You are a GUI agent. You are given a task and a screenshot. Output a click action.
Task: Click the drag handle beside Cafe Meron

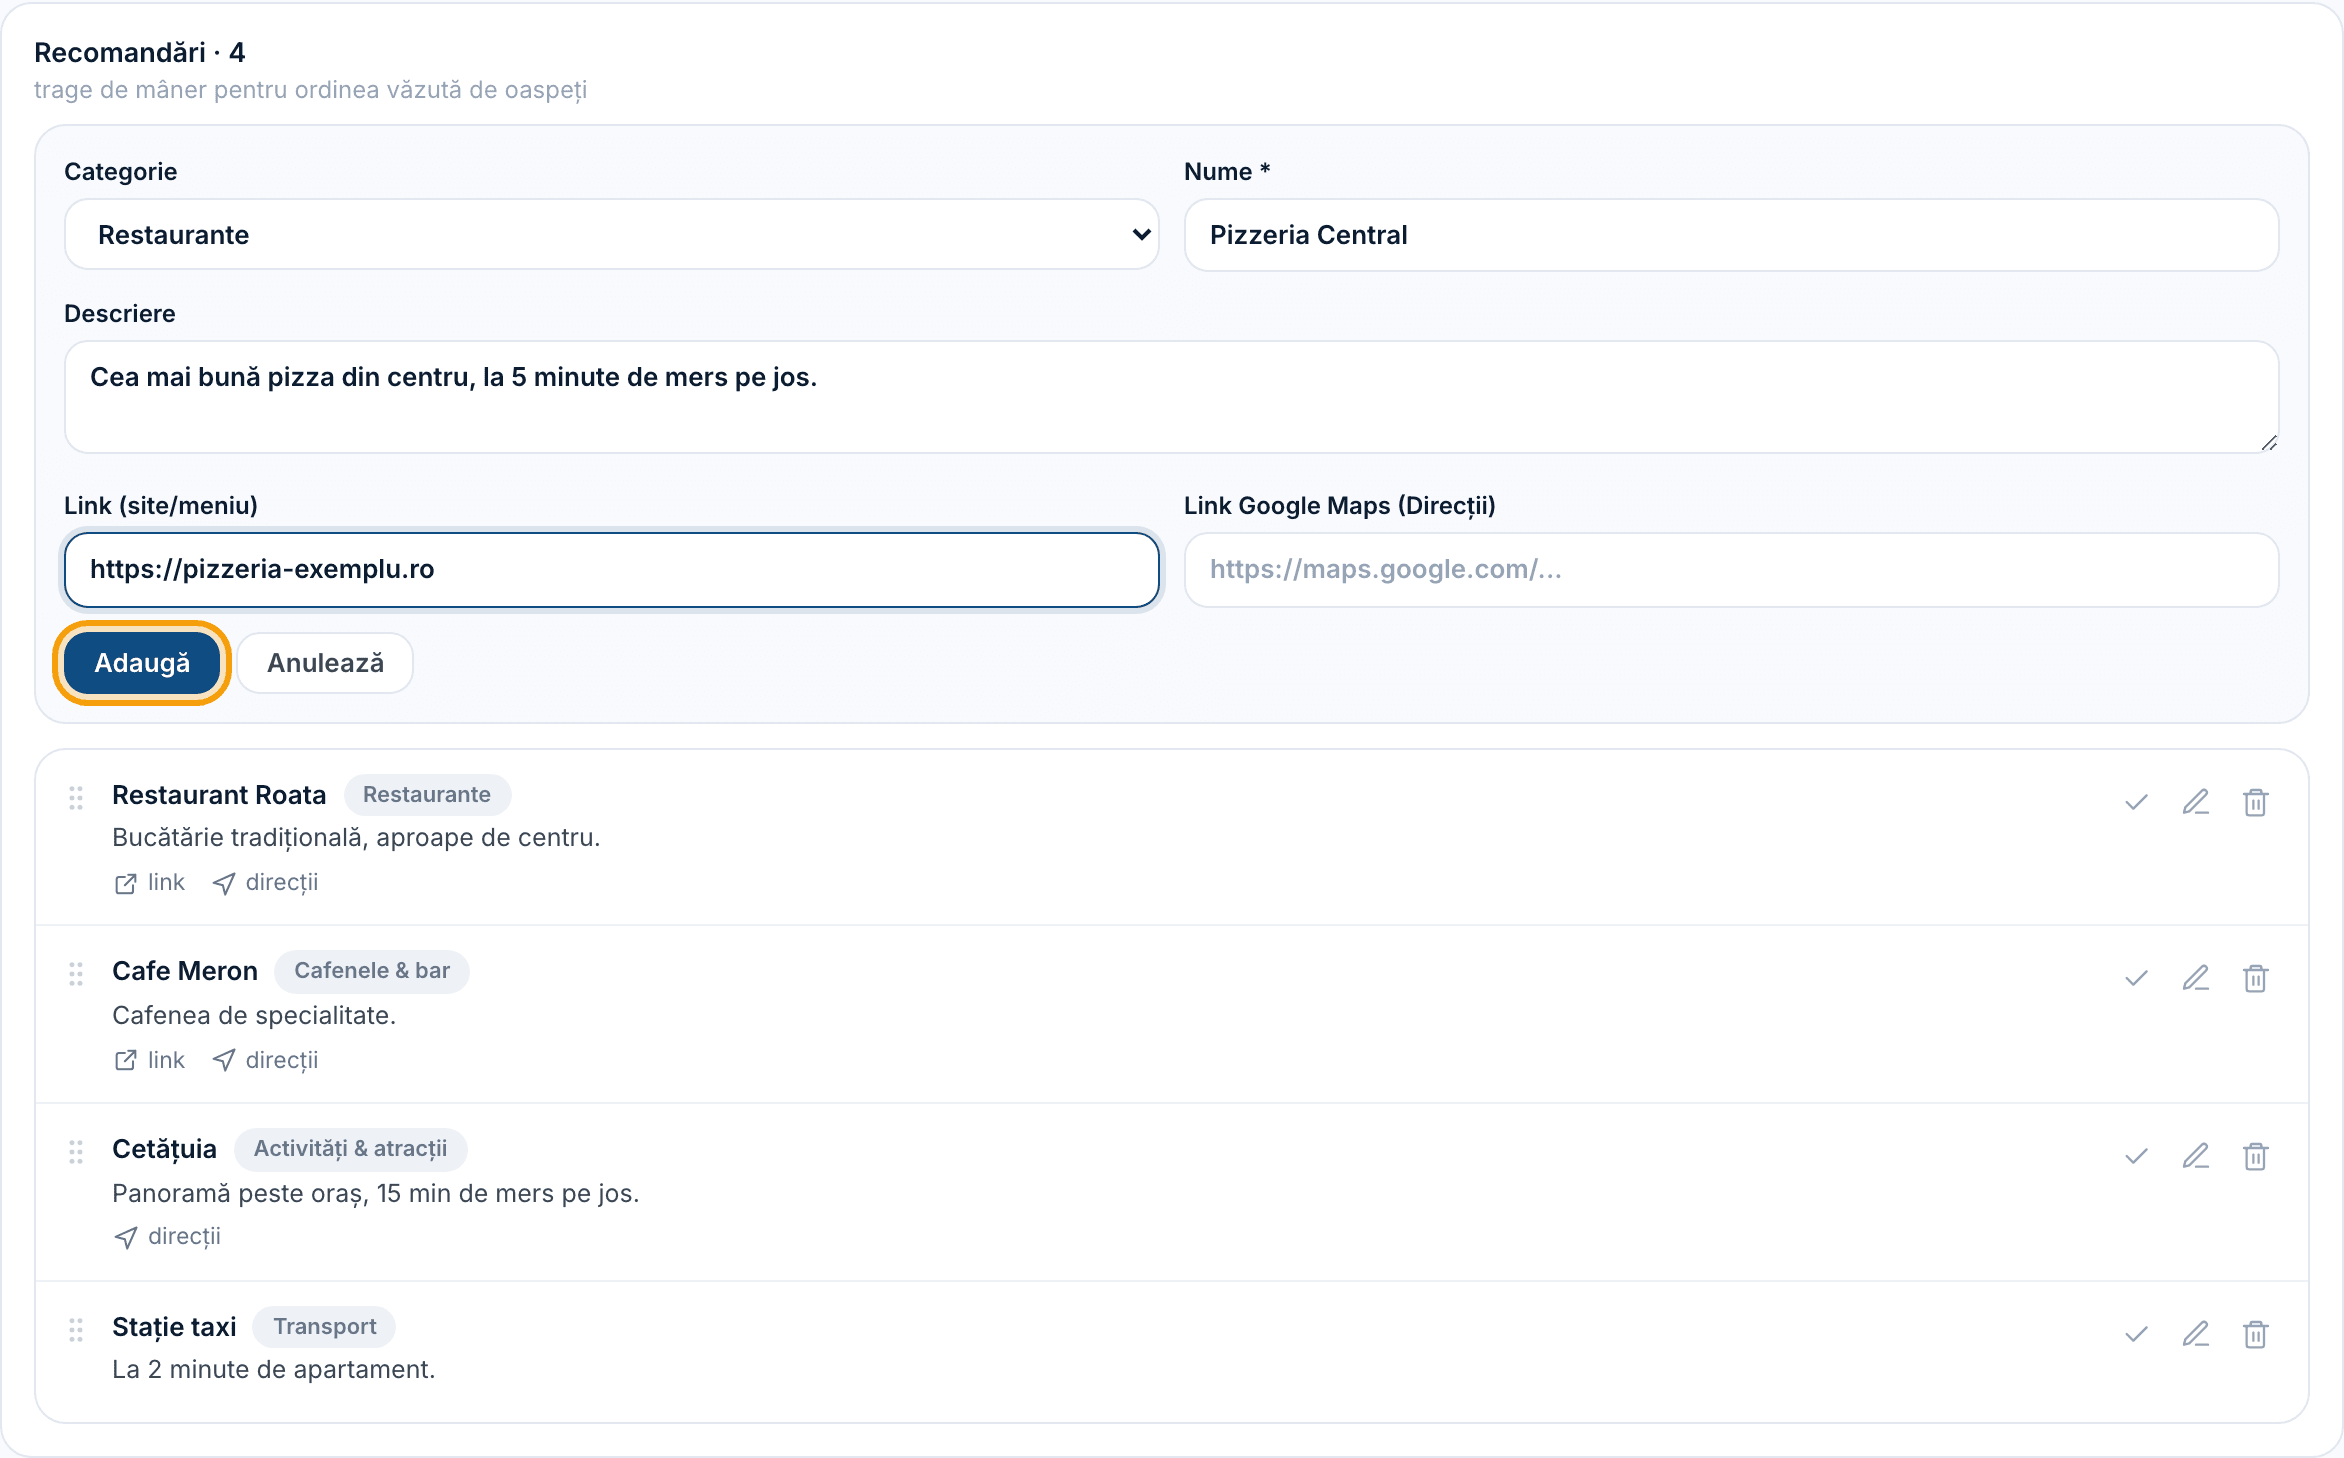coord(76,974)
